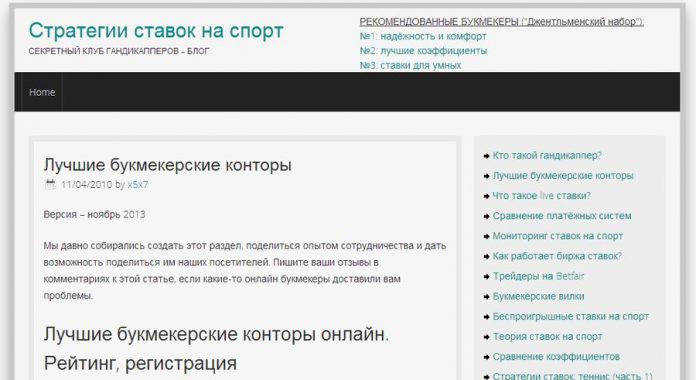Visit link №3: ставки для умных

tap(410, 65)
